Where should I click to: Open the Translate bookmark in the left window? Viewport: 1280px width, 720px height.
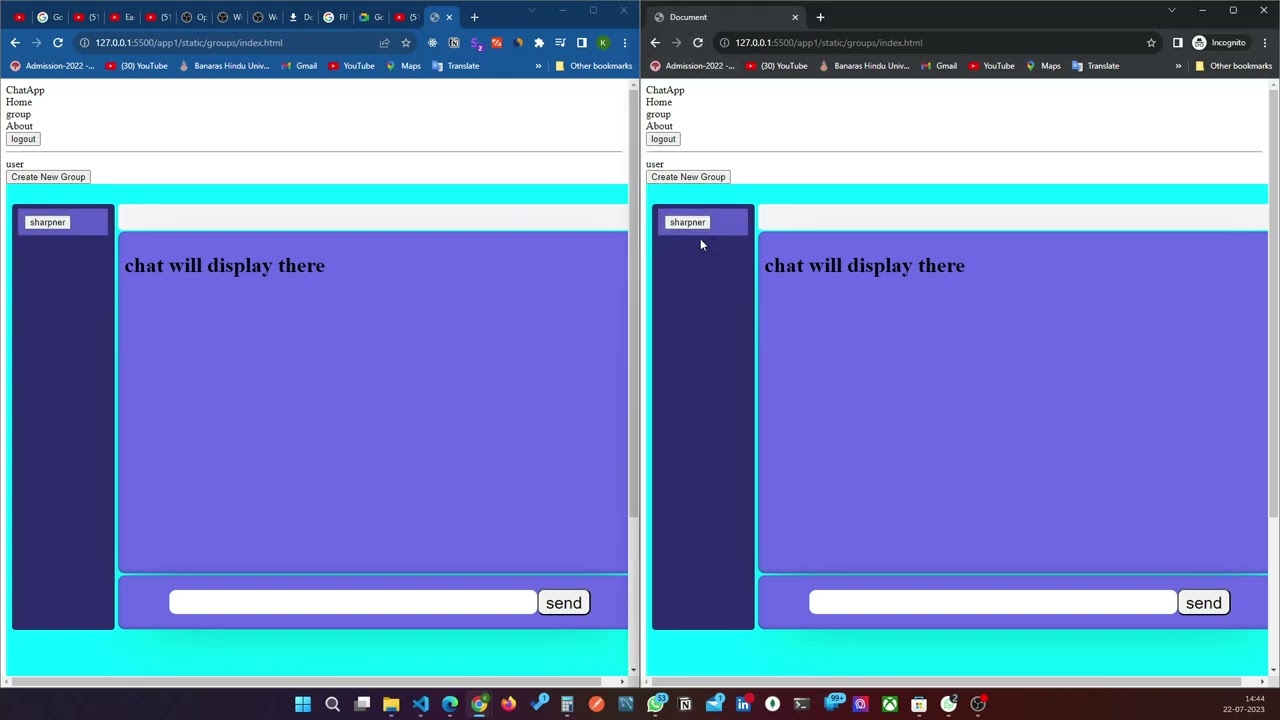tap(455, 66)
